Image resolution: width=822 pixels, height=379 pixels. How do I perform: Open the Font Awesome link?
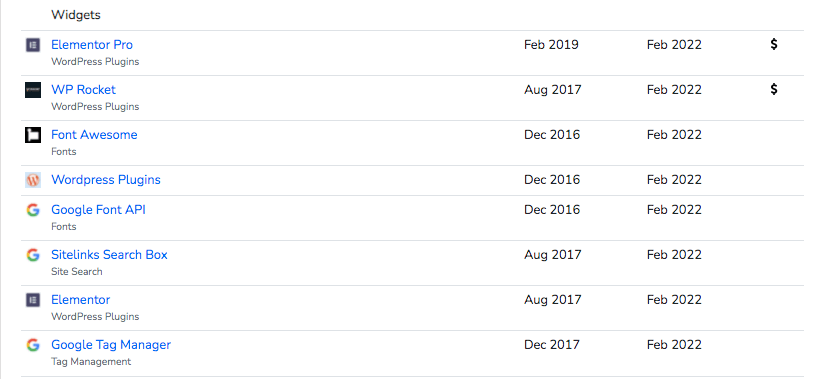94,135
